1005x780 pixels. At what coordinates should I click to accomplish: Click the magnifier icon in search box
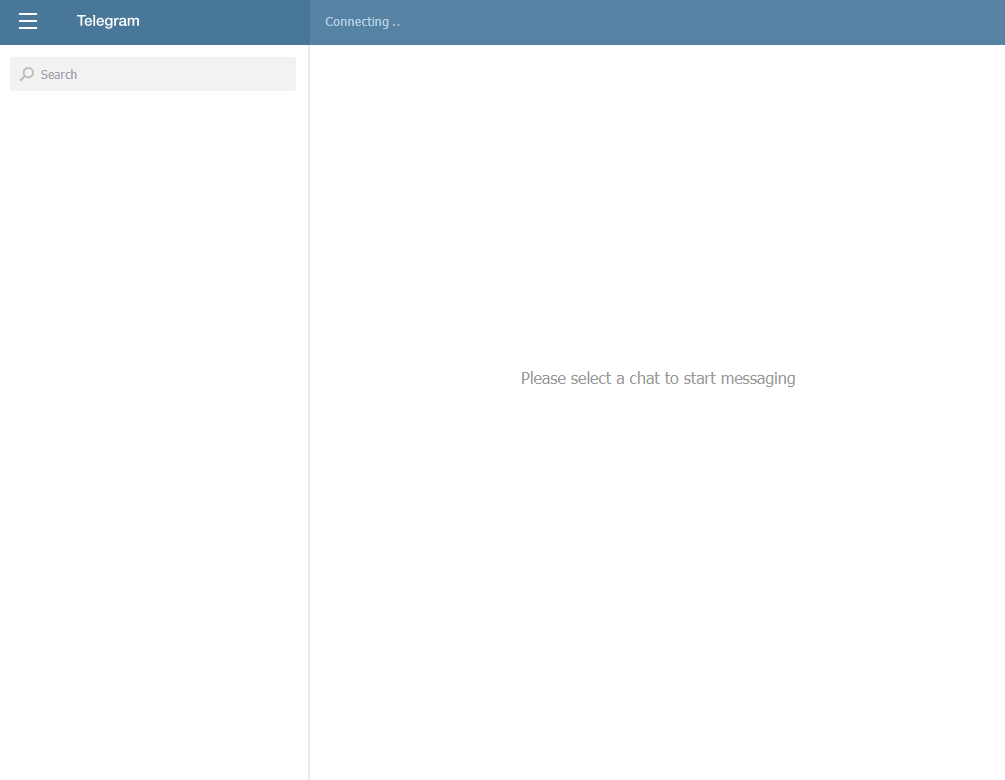click(27, 74)
